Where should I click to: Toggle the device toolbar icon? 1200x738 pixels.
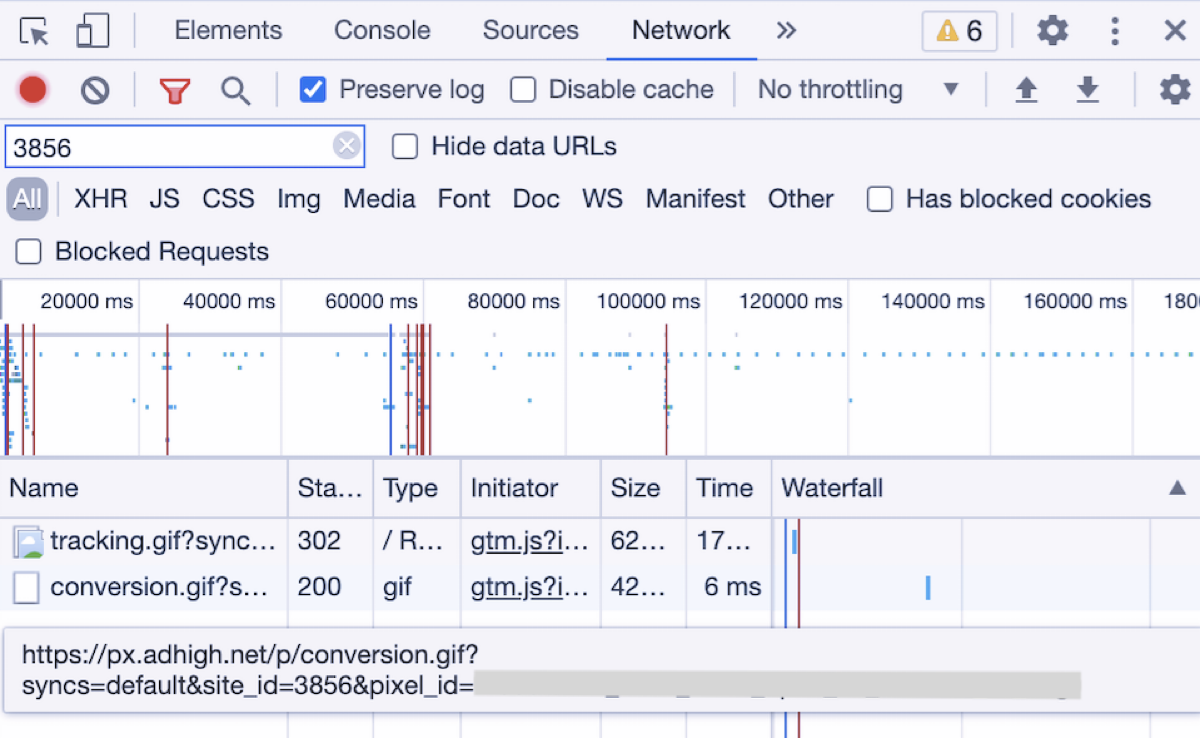tap(92, 31)
